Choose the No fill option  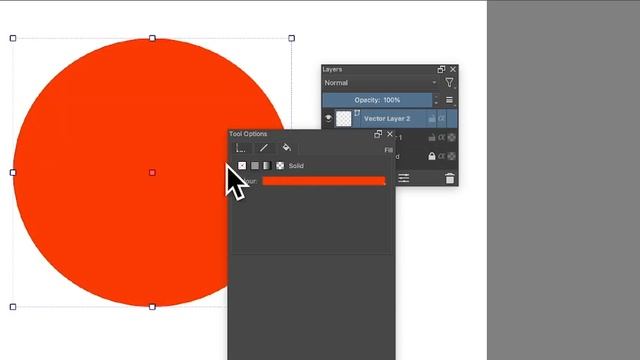pos(242,166)
